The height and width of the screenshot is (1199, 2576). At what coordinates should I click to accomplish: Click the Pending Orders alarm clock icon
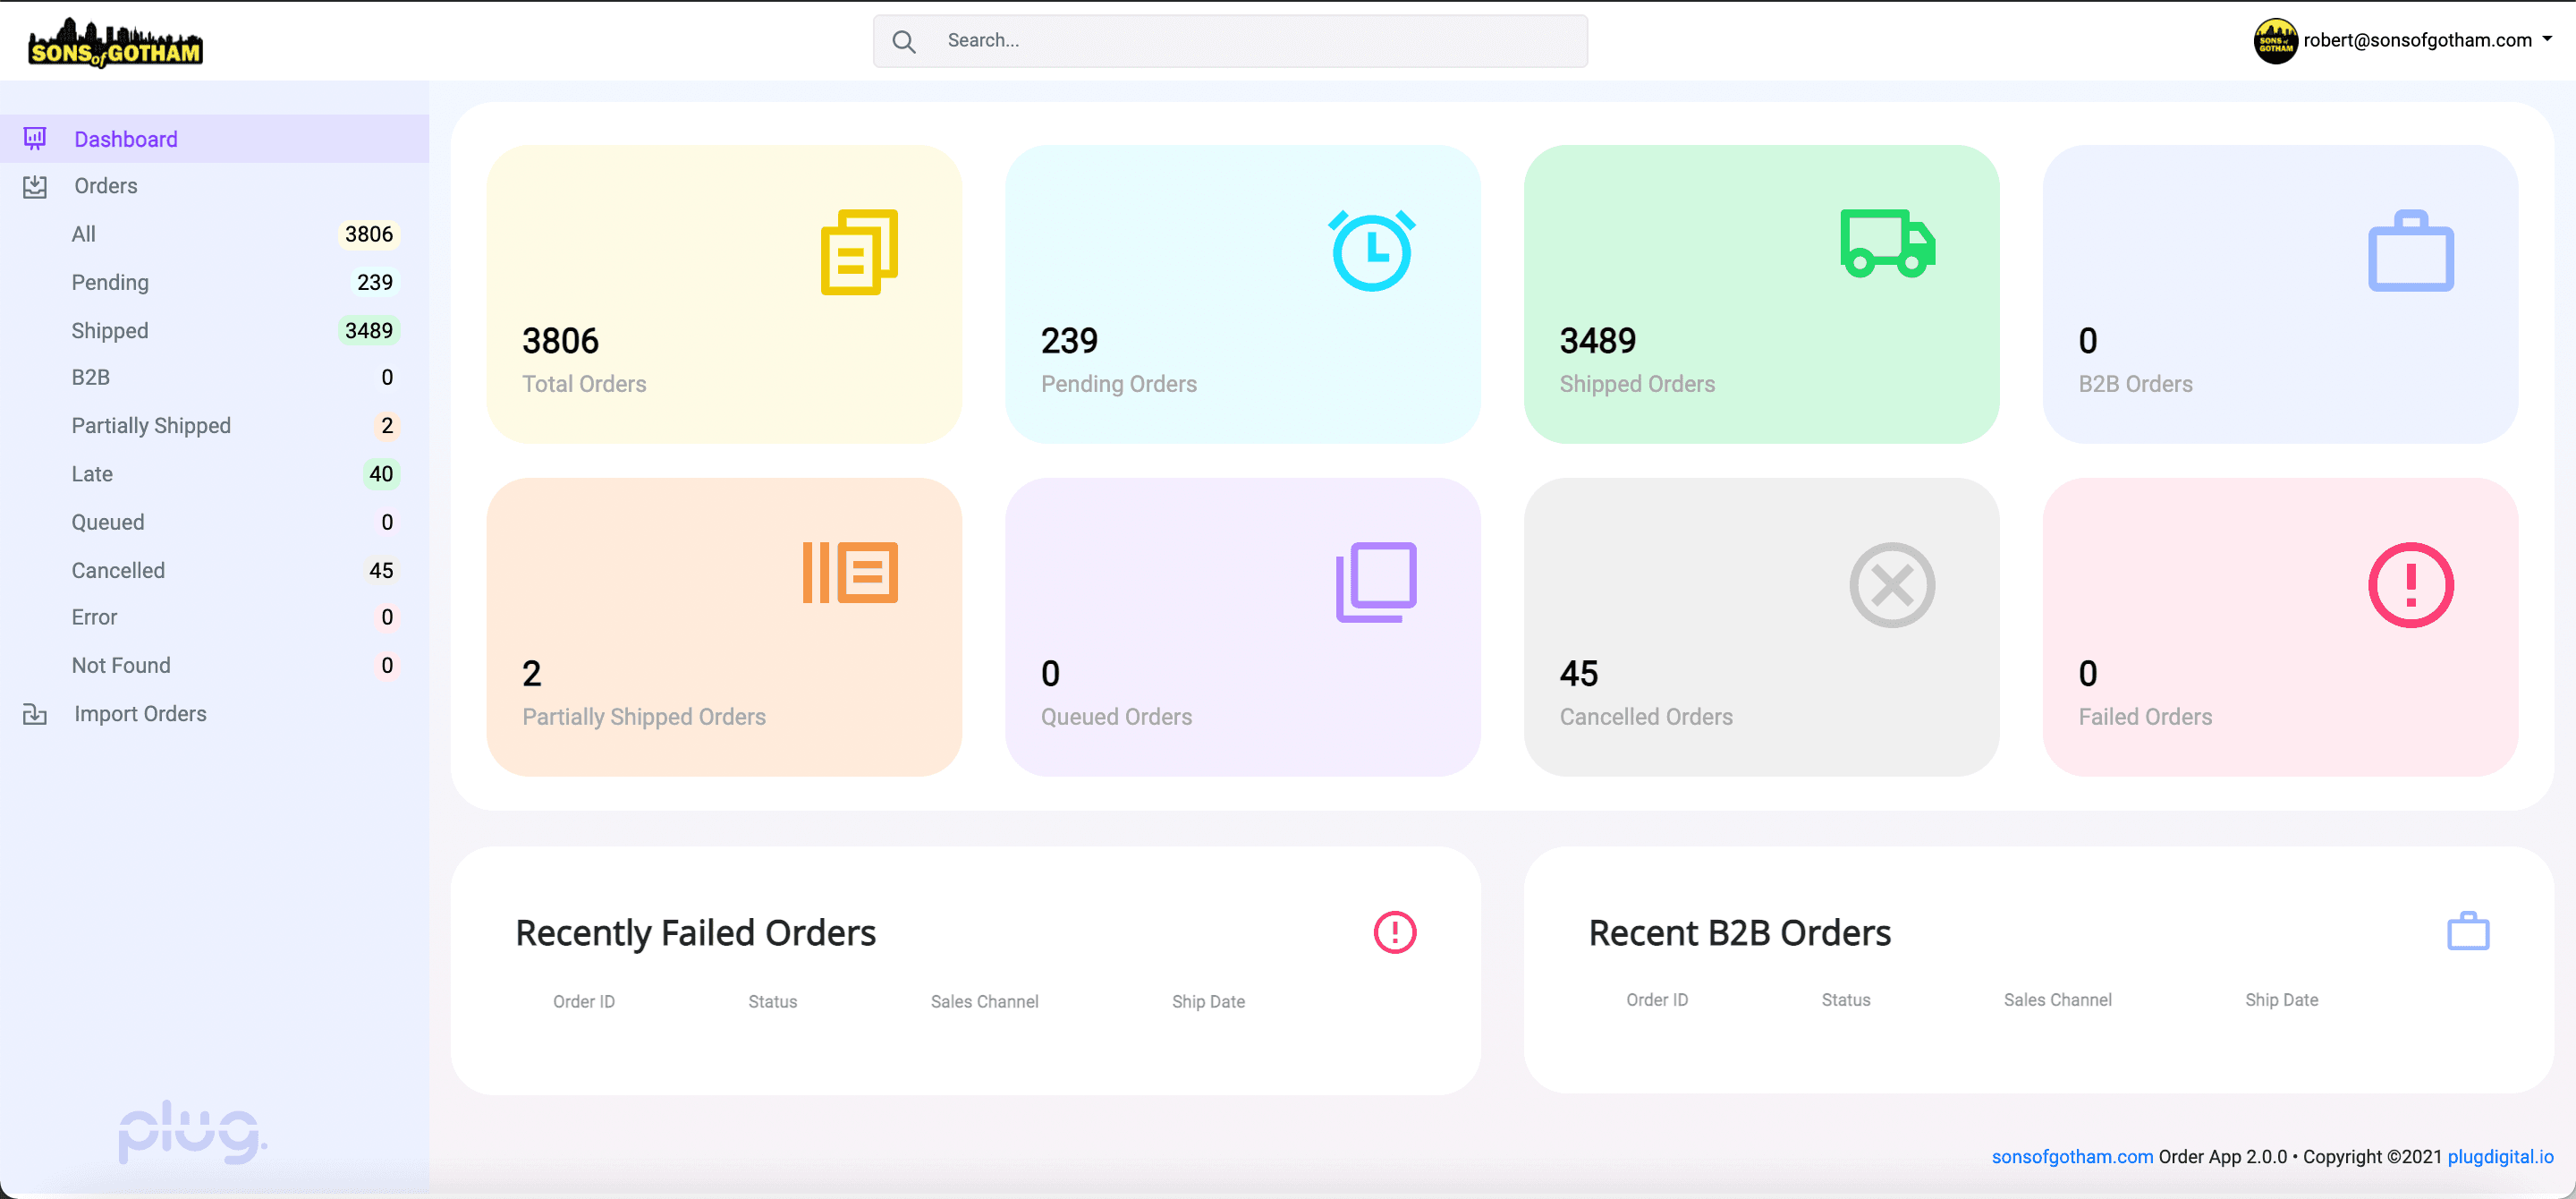click(x=1371, y=250)
